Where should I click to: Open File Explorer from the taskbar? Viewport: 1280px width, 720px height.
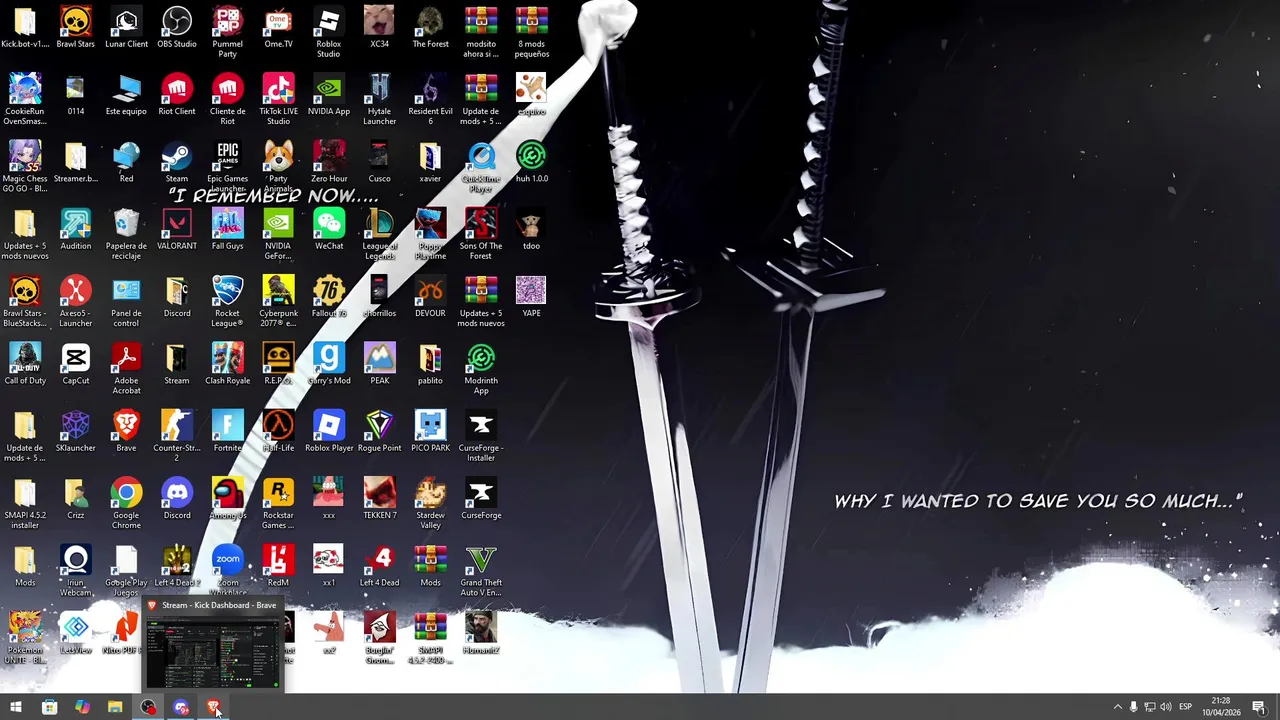tap(115, 707)
